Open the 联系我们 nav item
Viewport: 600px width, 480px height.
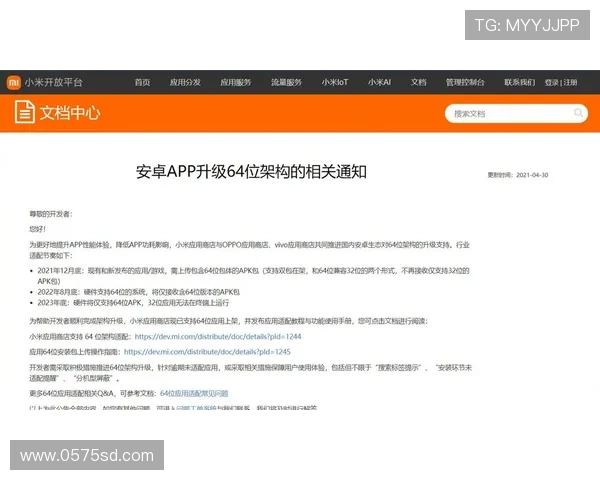pyautogui.click(x=519, y=82)
